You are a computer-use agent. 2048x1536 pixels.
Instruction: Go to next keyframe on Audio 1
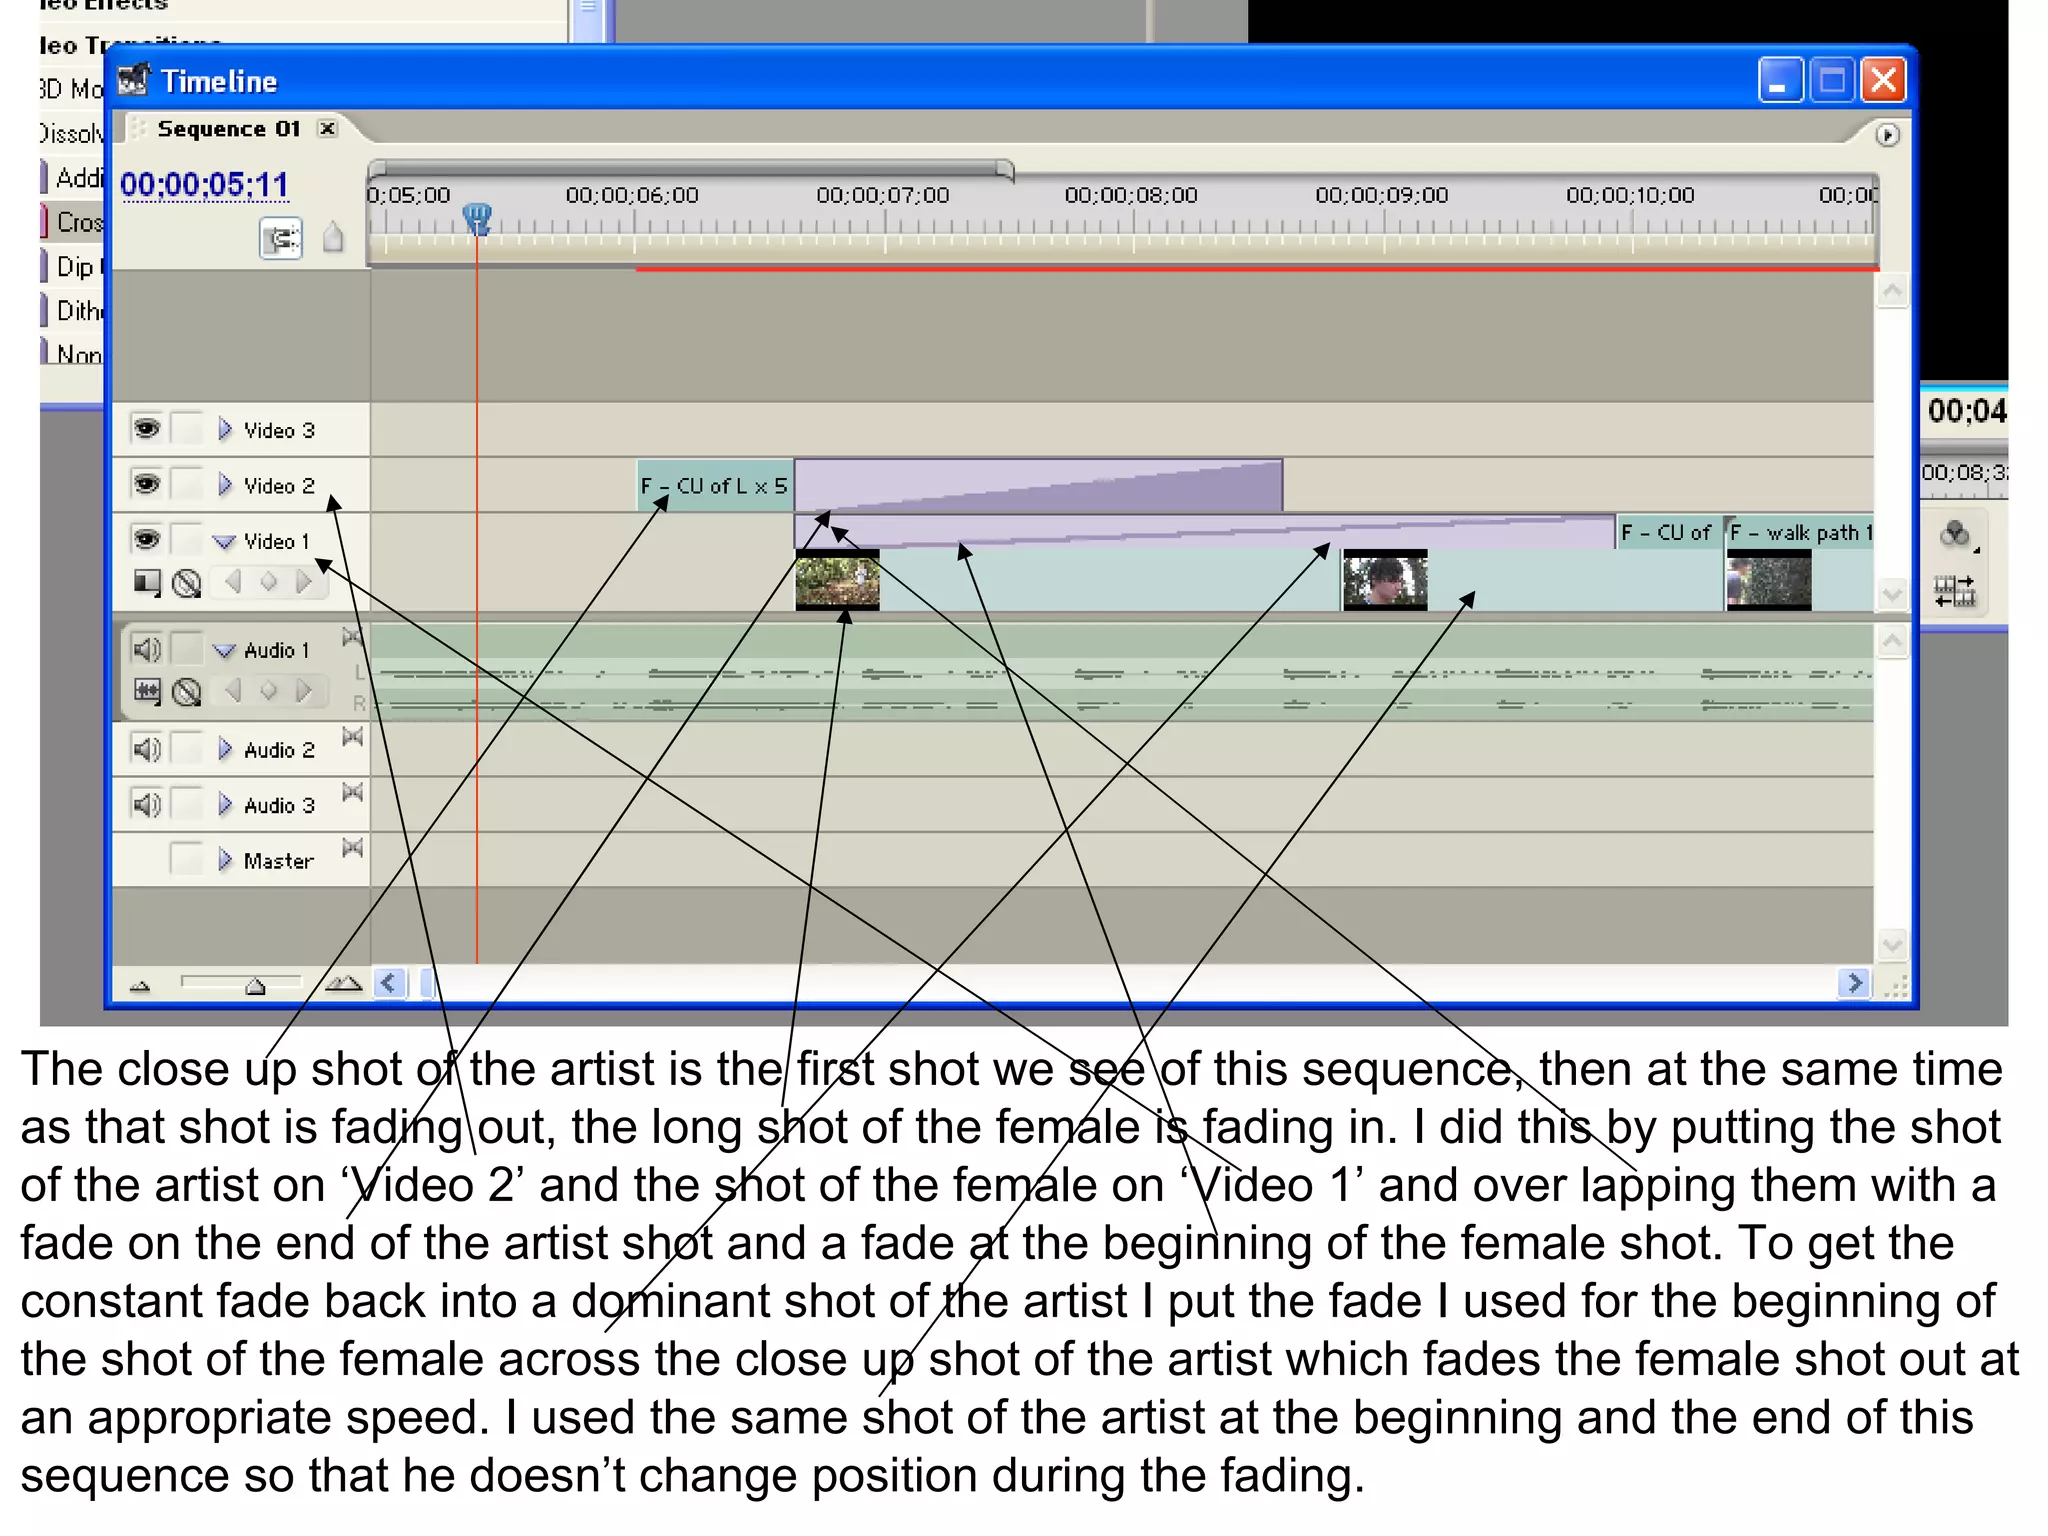pos(304,690)
